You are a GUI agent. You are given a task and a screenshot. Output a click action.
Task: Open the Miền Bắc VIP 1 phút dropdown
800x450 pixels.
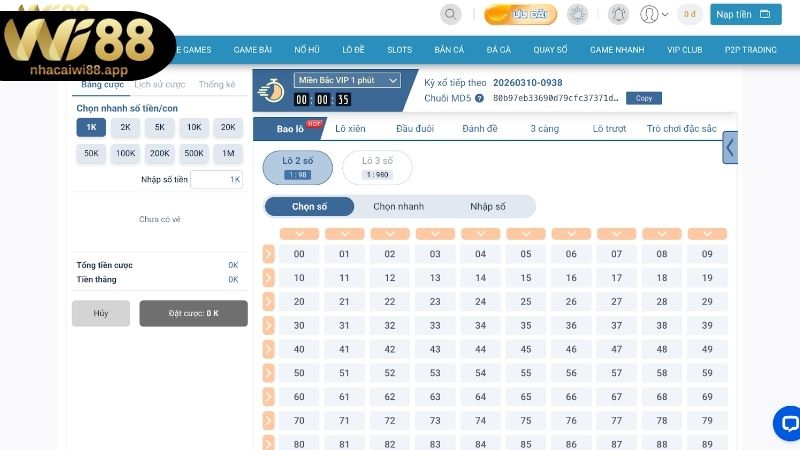(x=347, y=80)
